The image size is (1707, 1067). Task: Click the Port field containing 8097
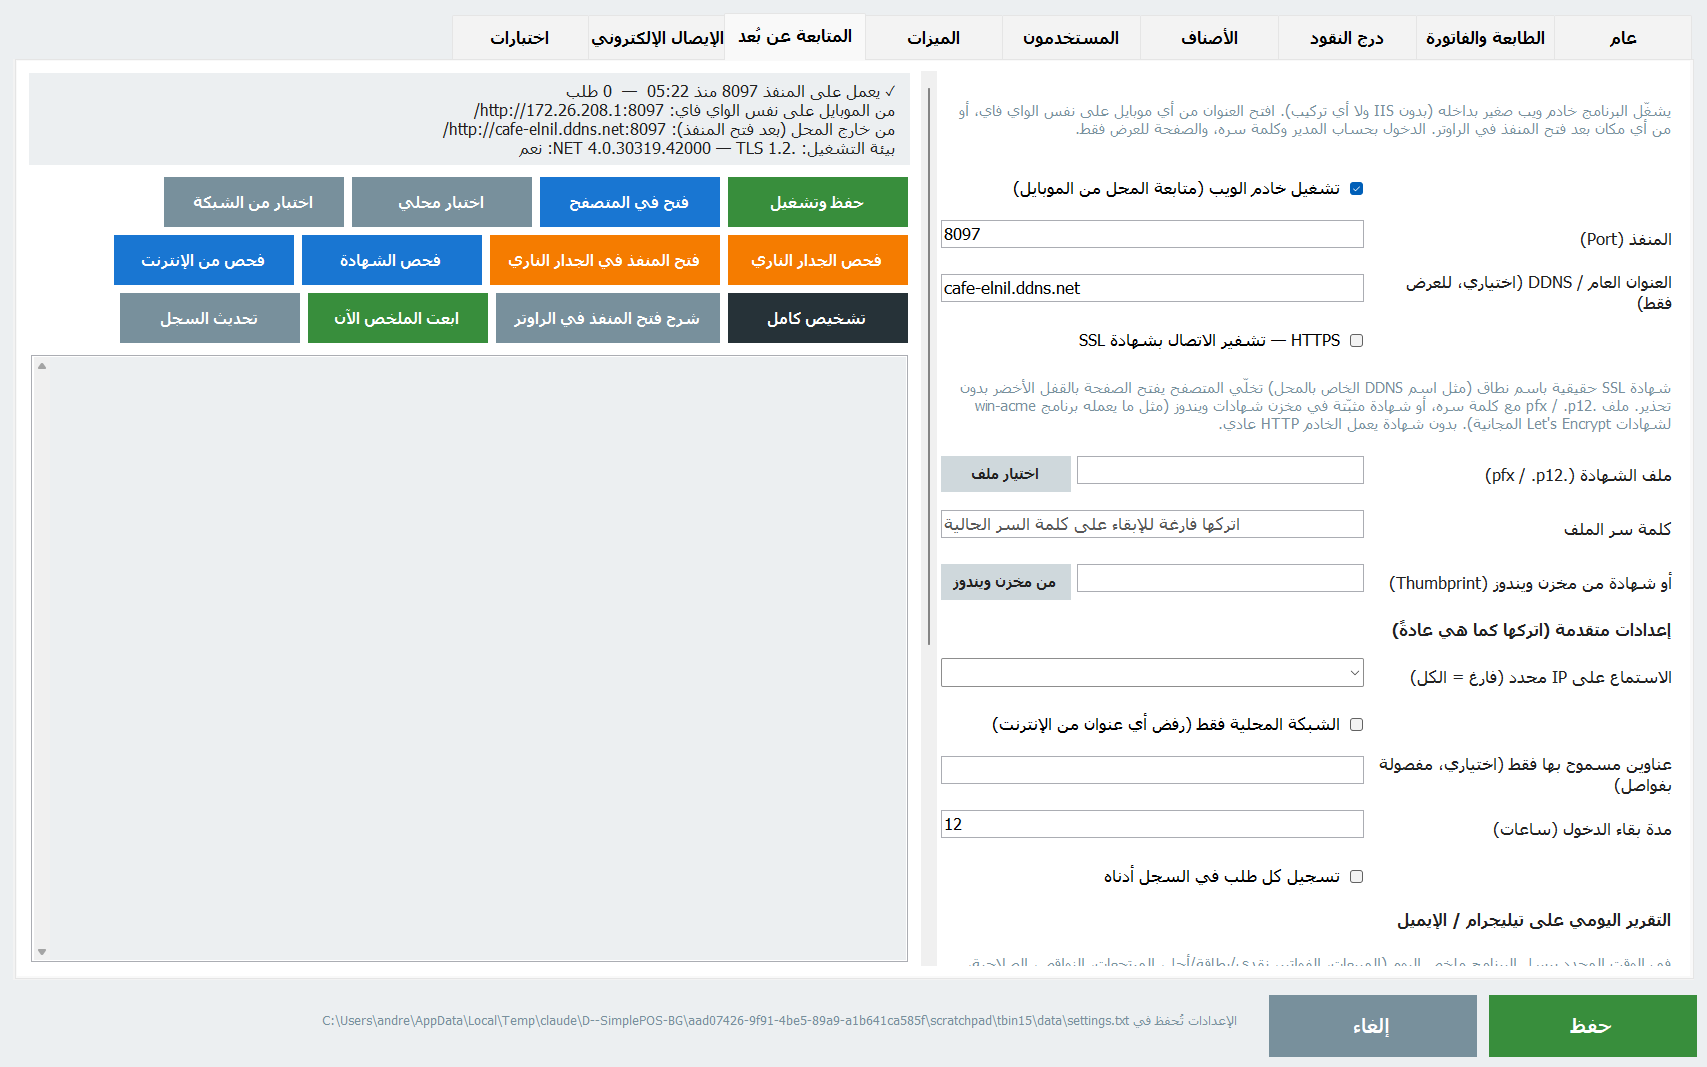click(x=1152, y=234)
